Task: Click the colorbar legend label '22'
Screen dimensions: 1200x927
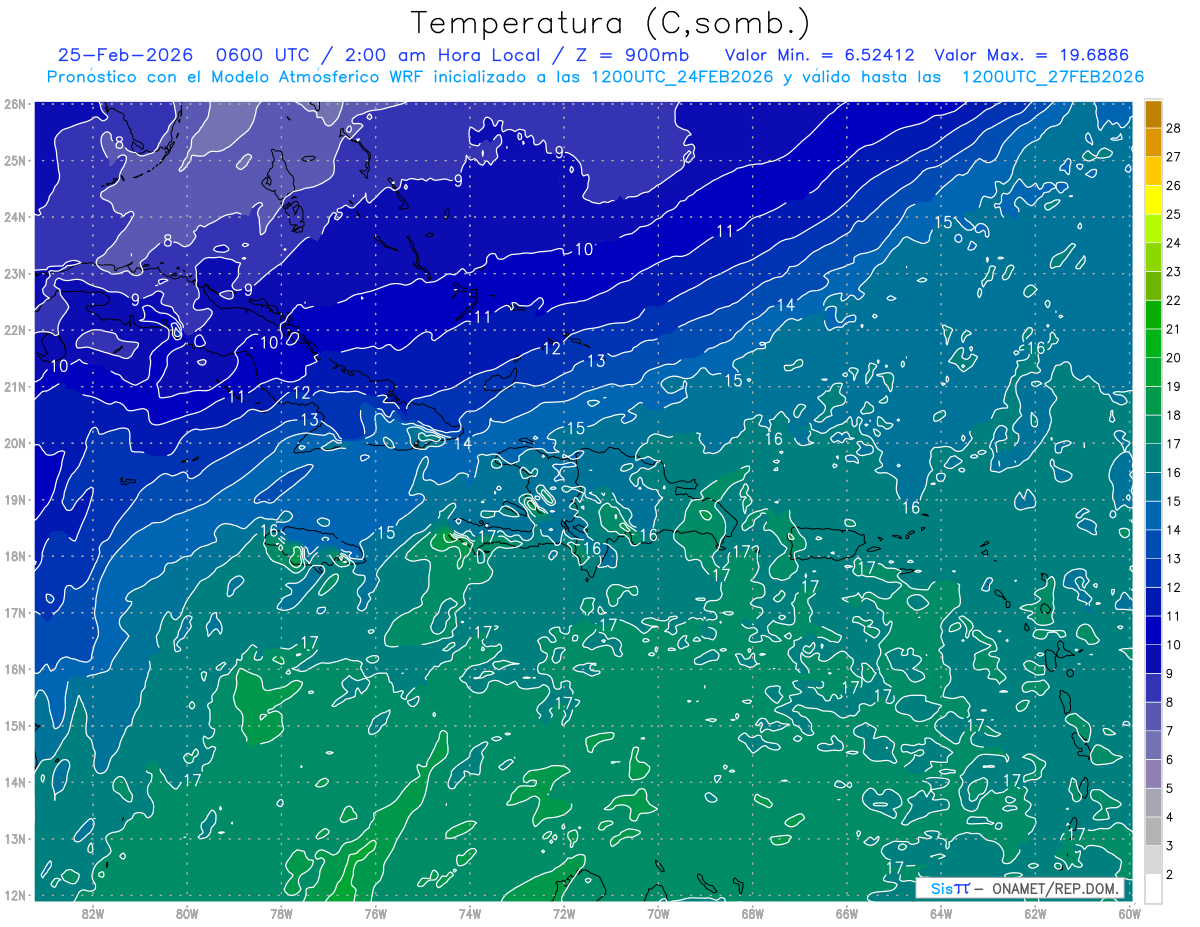Action: pyautogui.click(x=1173, y=300)
